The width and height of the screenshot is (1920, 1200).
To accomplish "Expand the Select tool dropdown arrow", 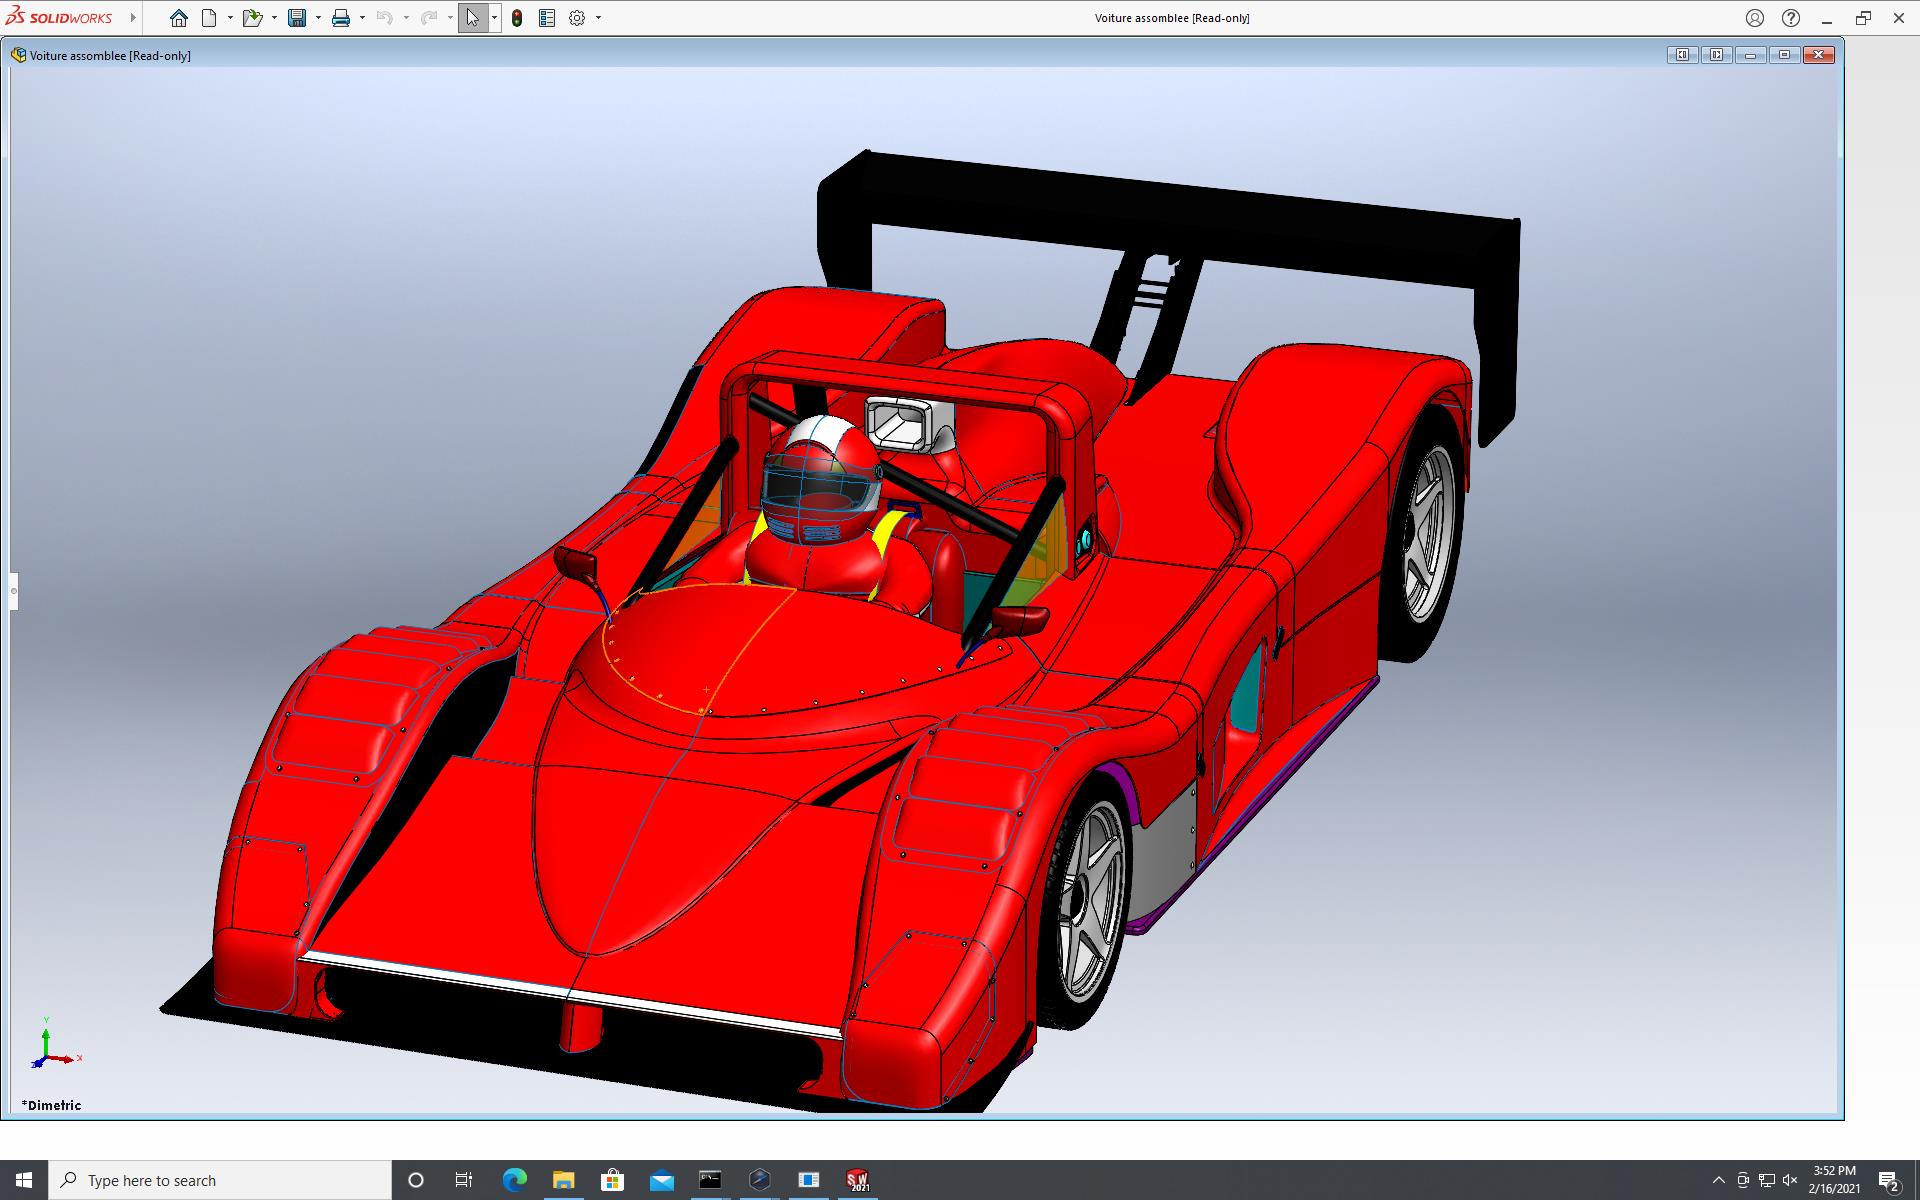I will pos(494,18).
